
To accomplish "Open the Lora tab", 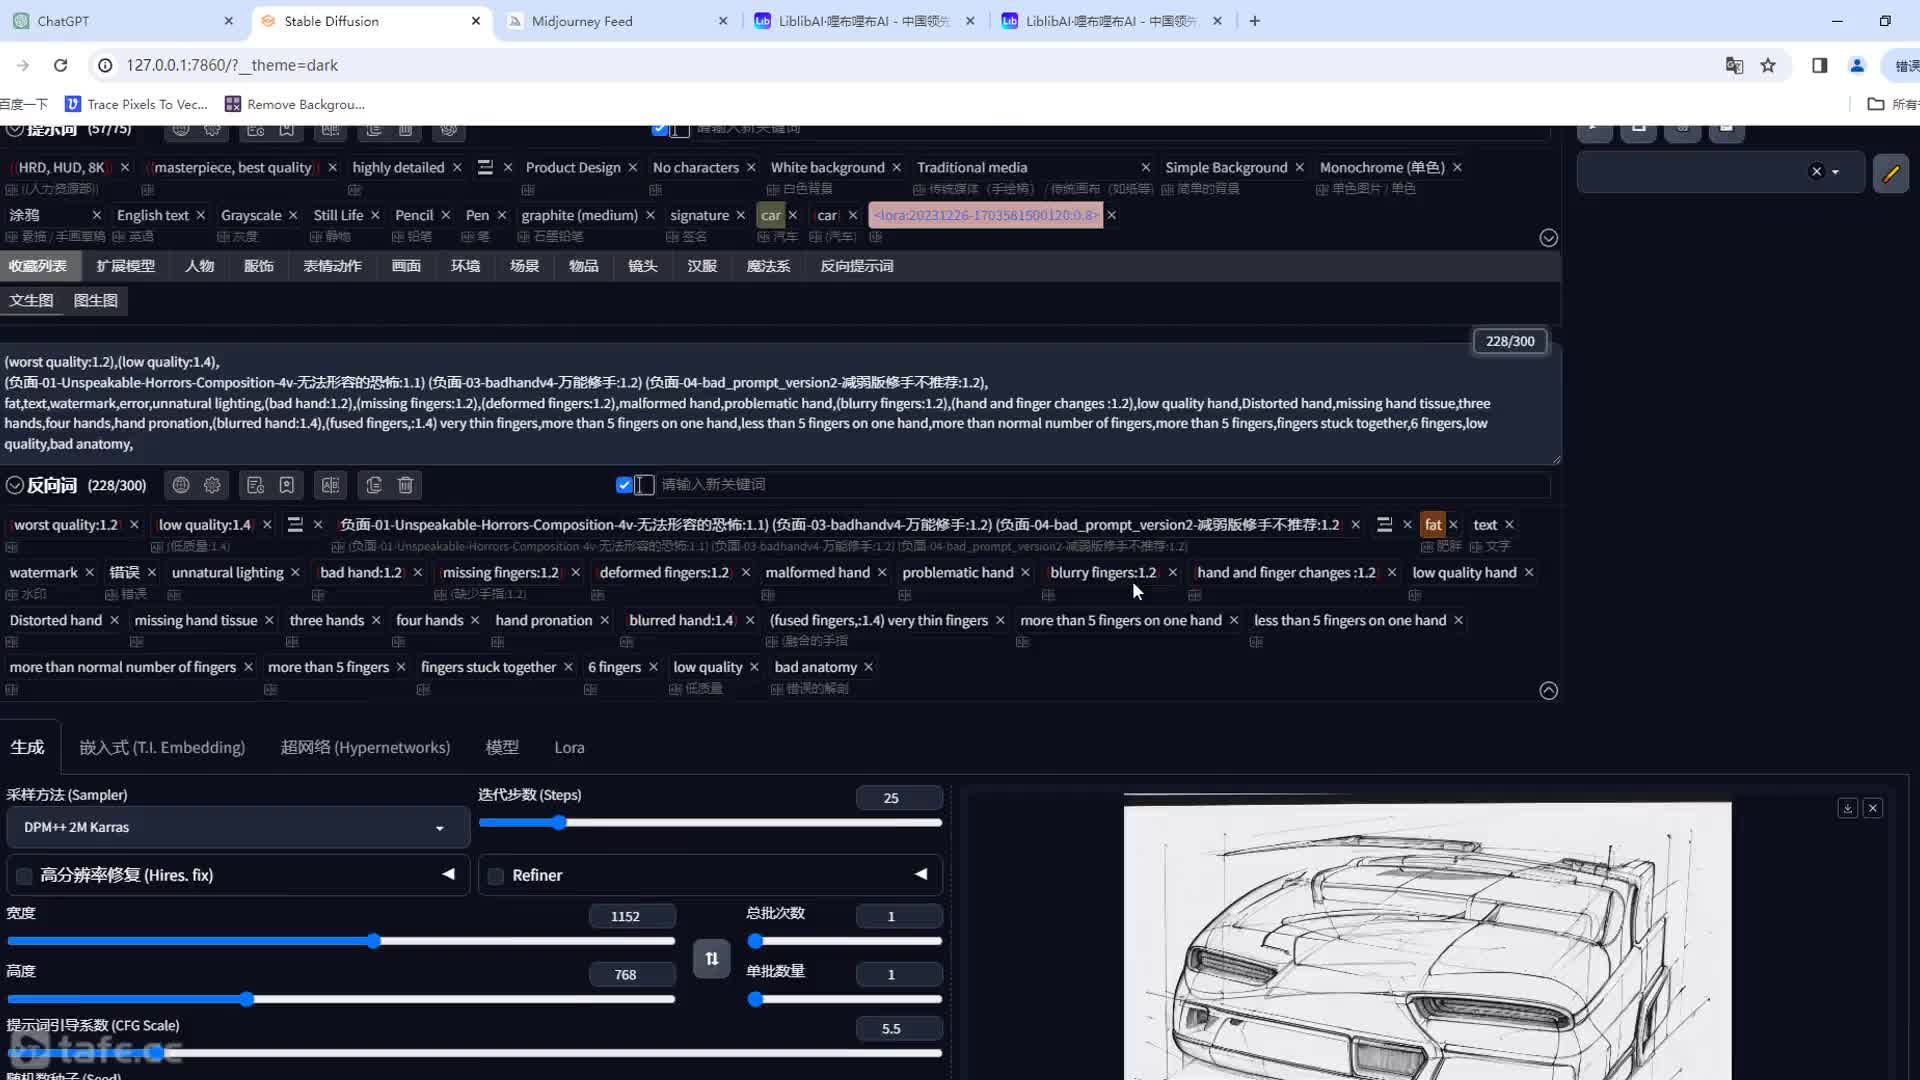I will (x=569, y=748).
